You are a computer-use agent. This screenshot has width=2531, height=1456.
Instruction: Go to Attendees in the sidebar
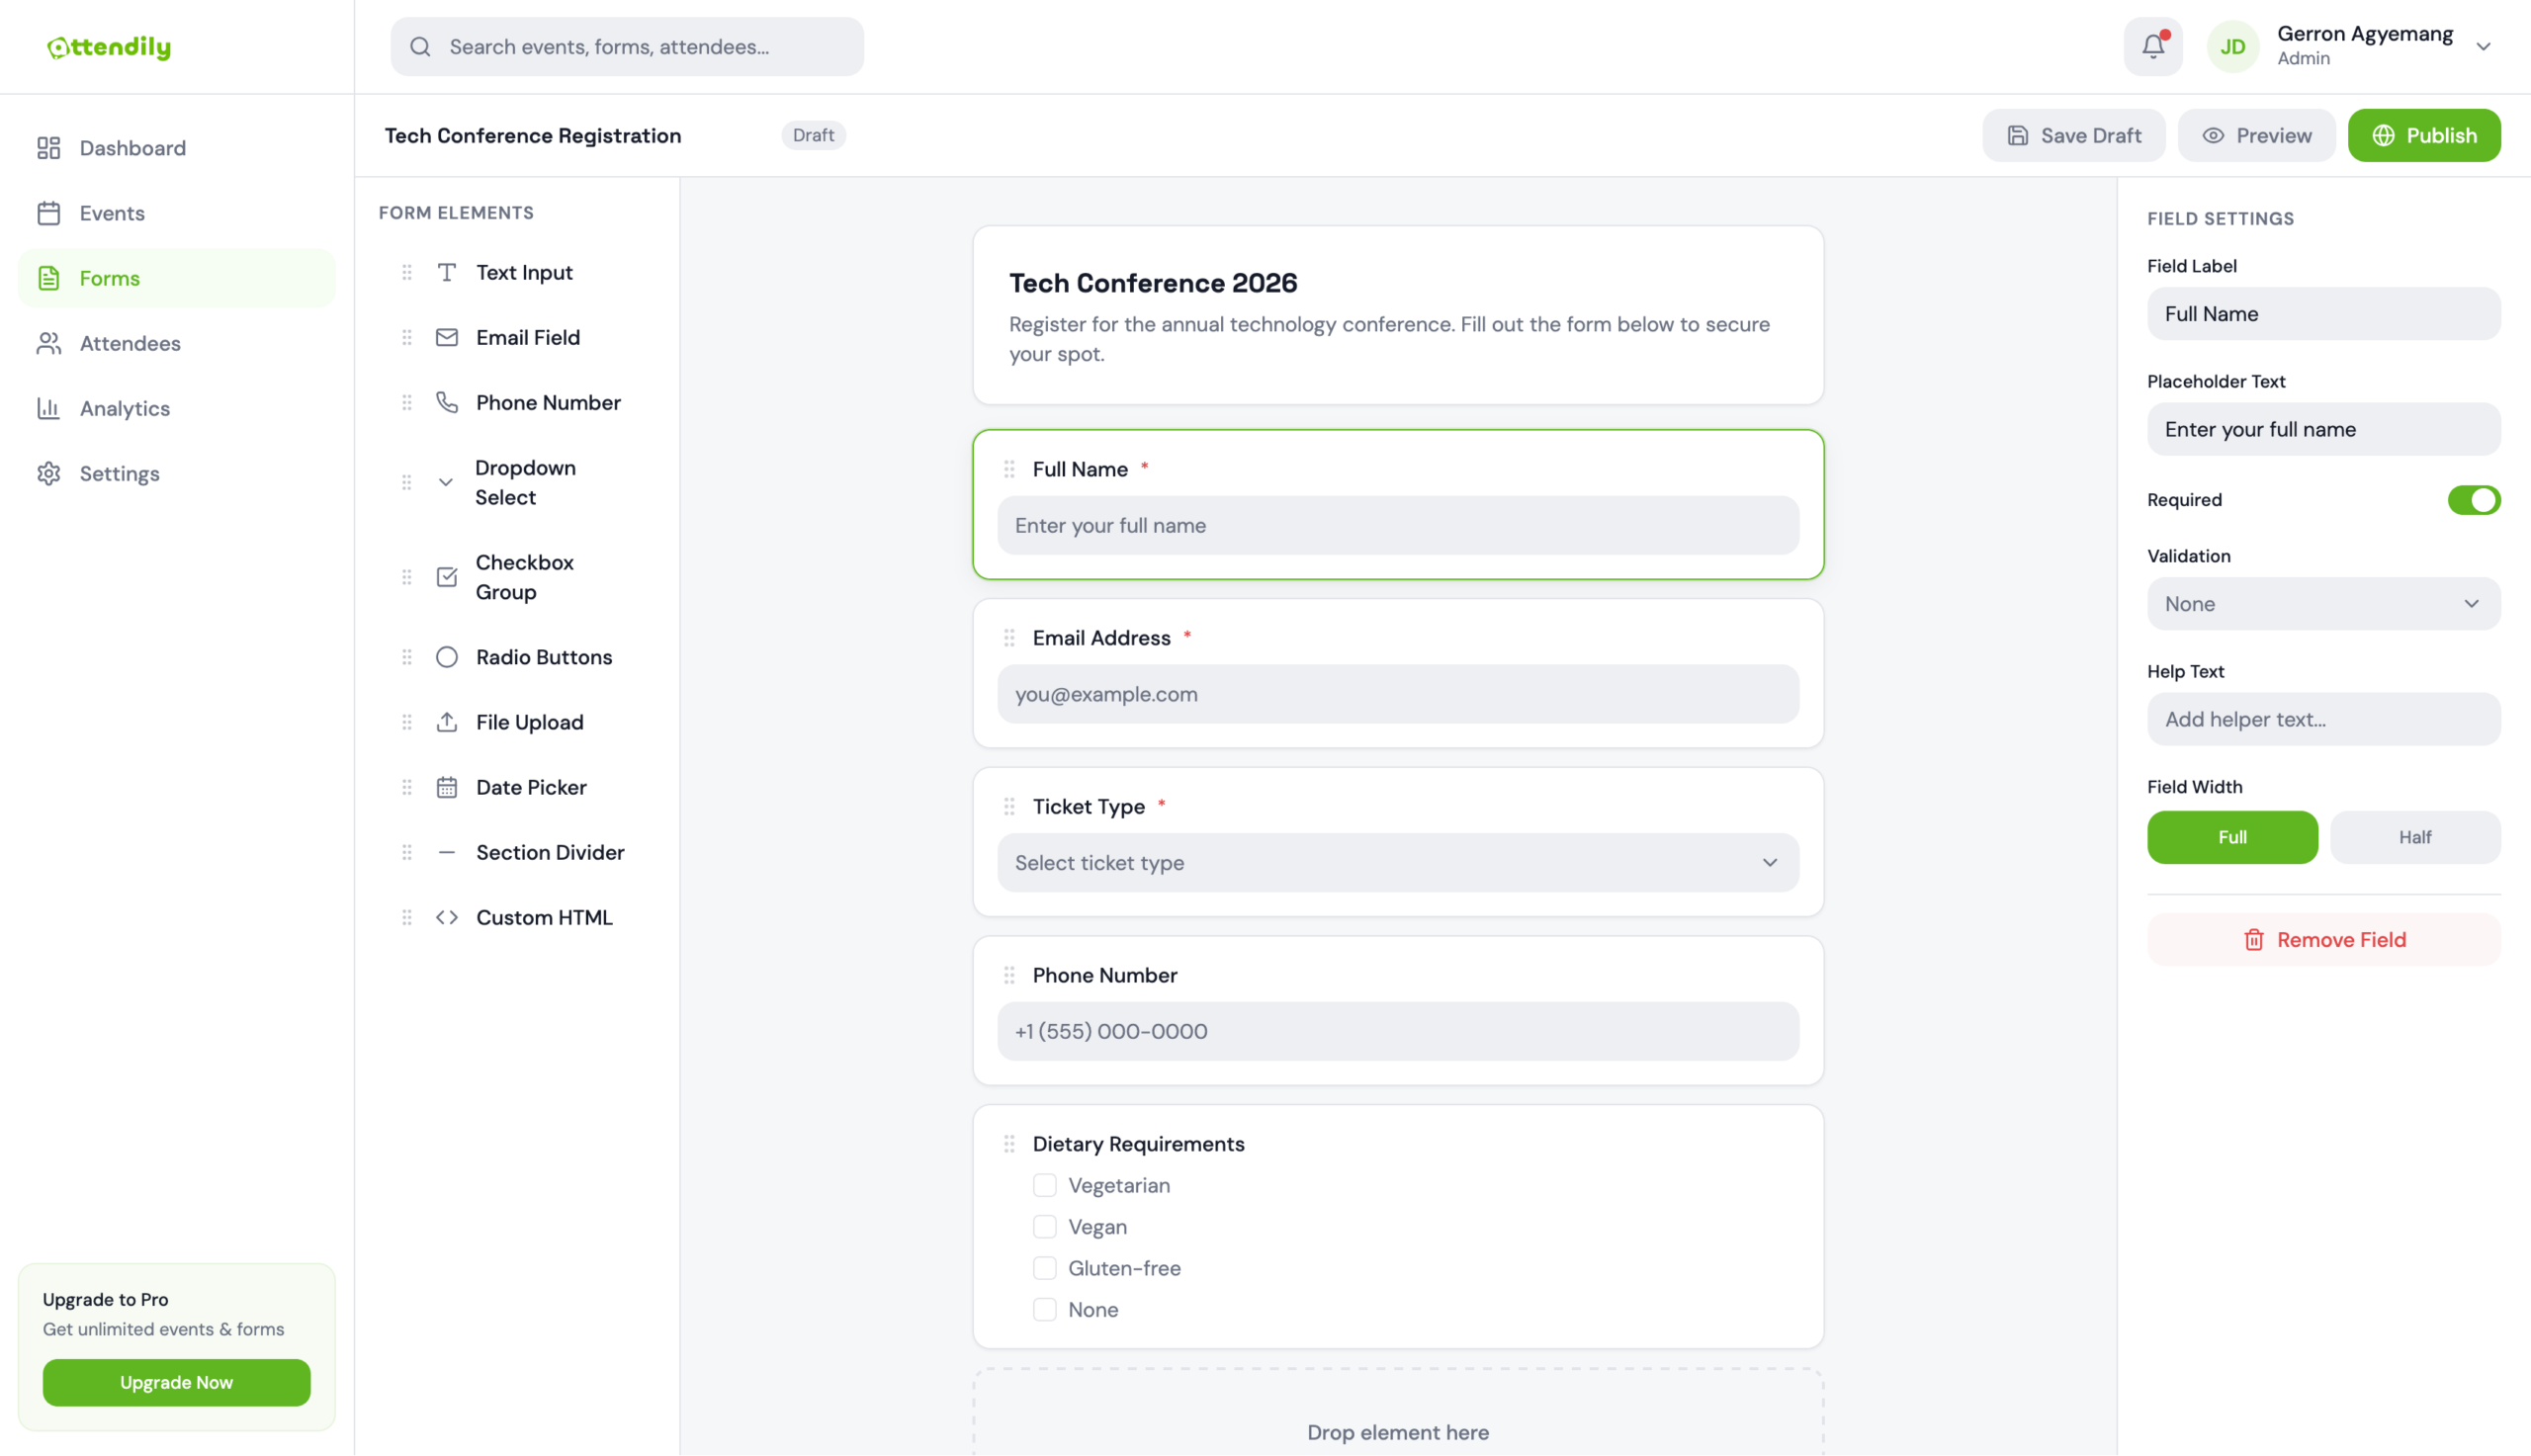tap(130, 343)
